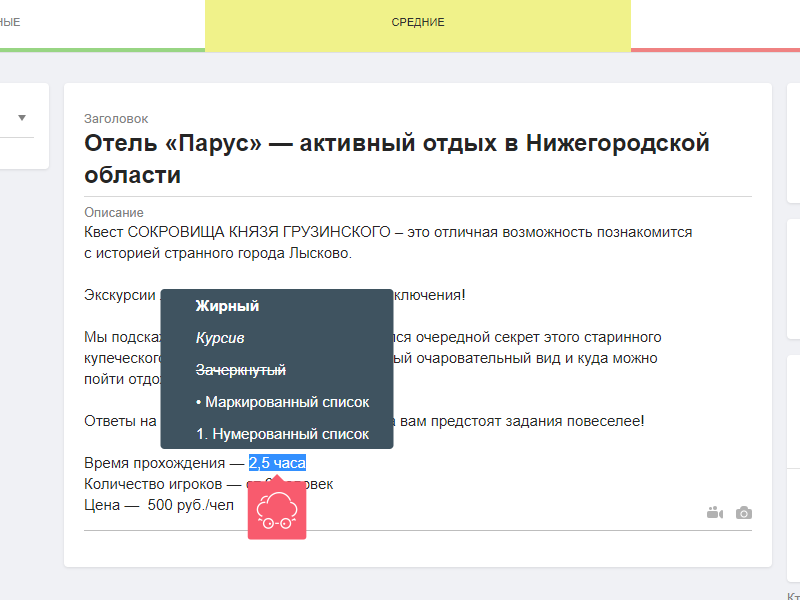Viewport: 800px width, 600px height.
Task: Click the highlighted text 2,5 часа
Action: (x=278, y=463)
